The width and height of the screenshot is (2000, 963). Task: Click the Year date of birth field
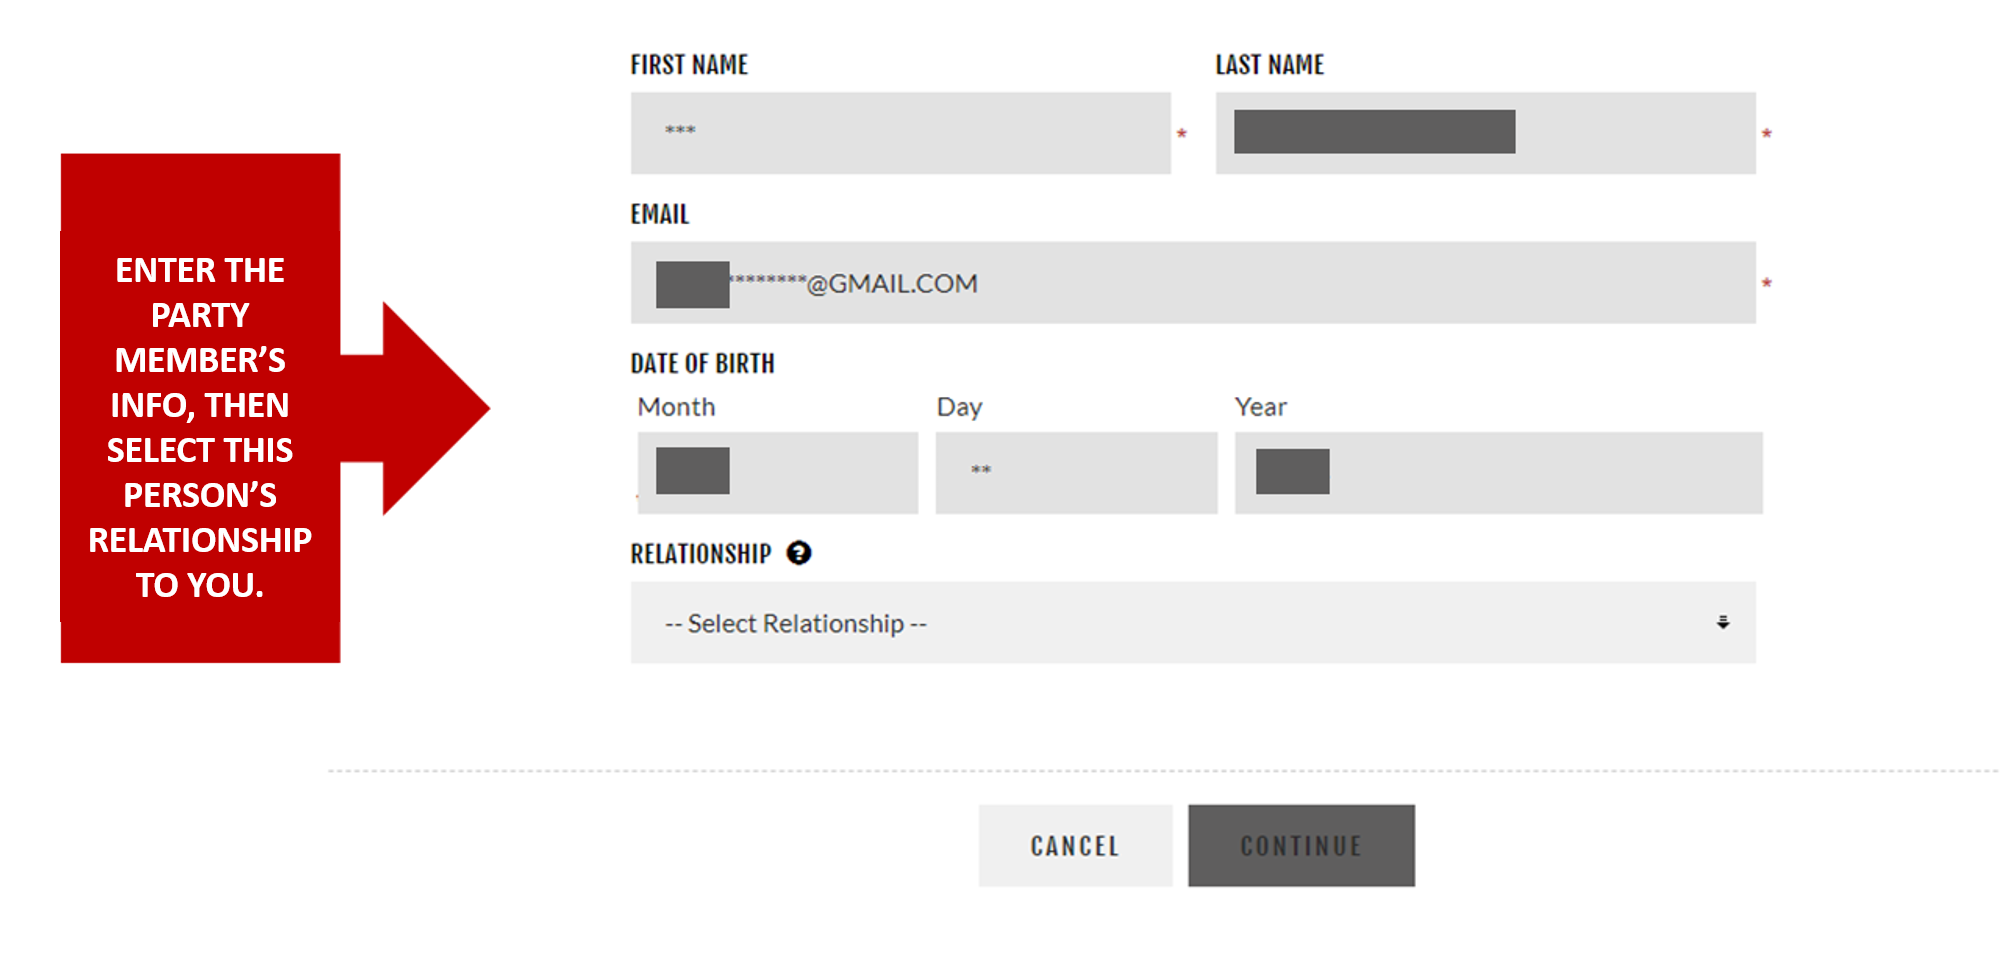click(1499, 473)
